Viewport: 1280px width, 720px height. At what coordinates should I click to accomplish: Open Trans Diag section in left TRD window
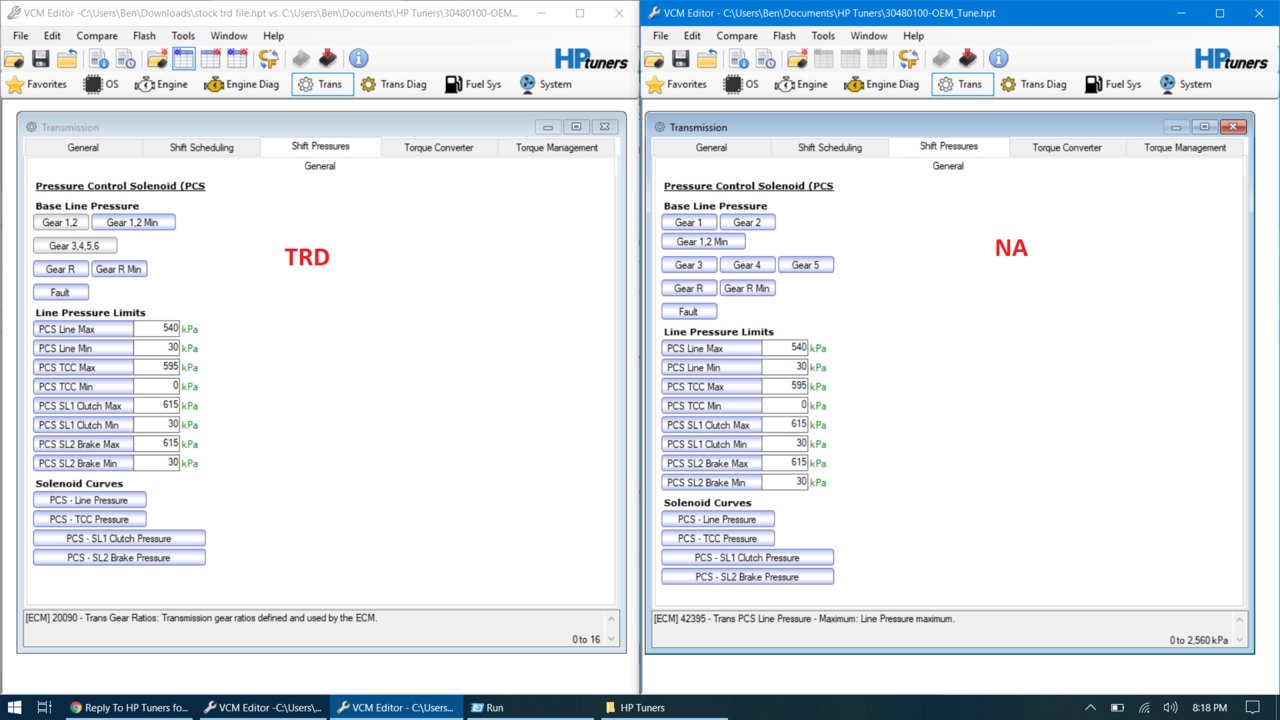click(394, 84)
